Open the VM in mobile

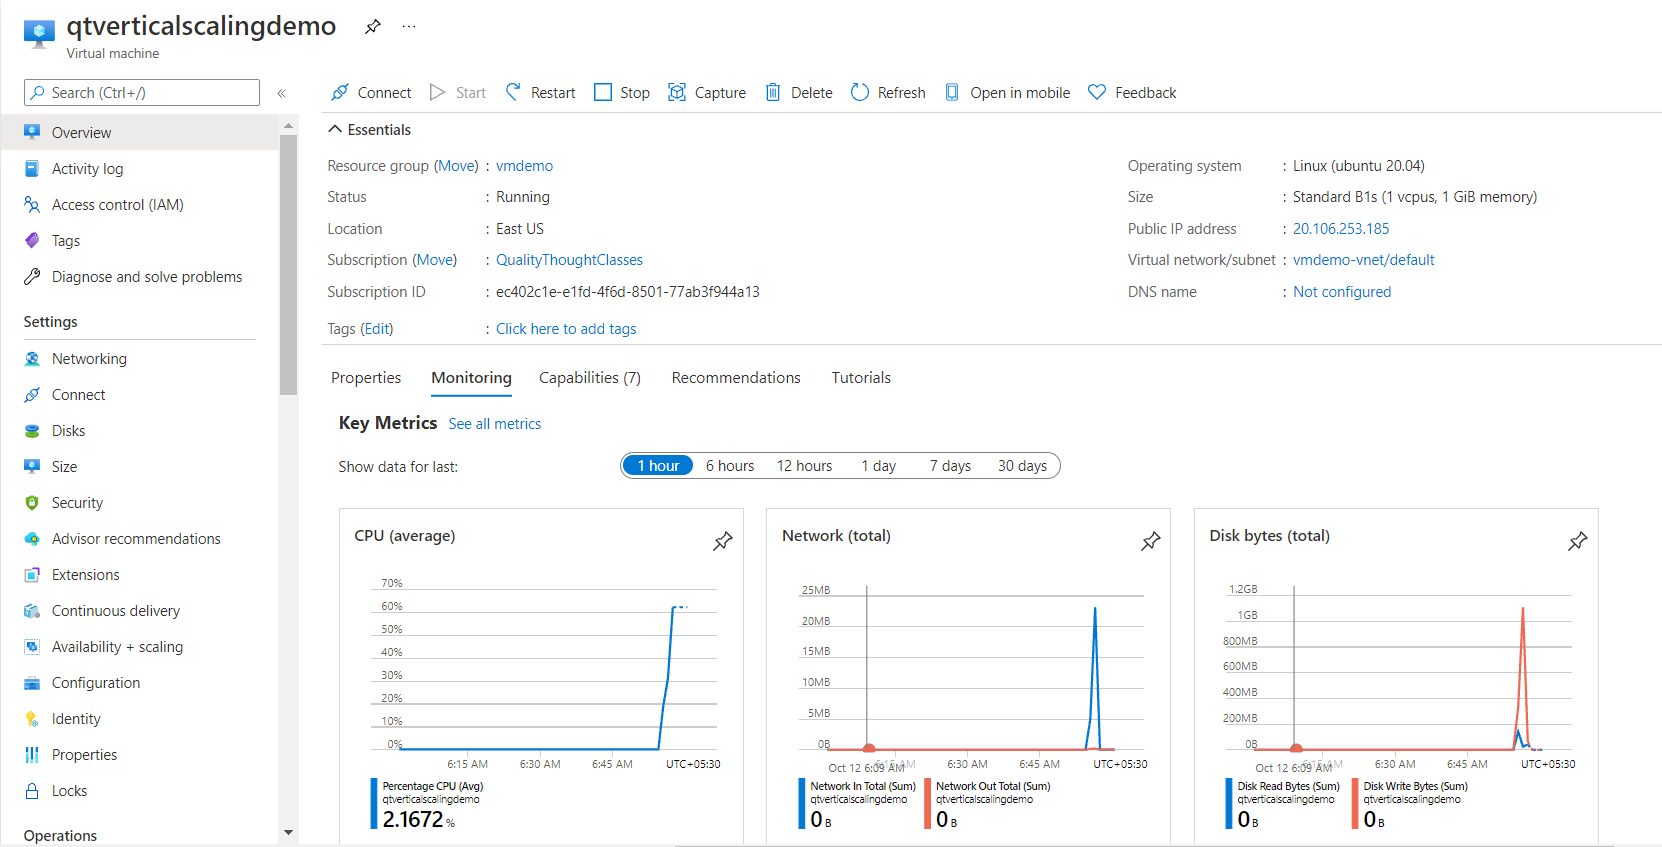click(x=1007, y=93)
